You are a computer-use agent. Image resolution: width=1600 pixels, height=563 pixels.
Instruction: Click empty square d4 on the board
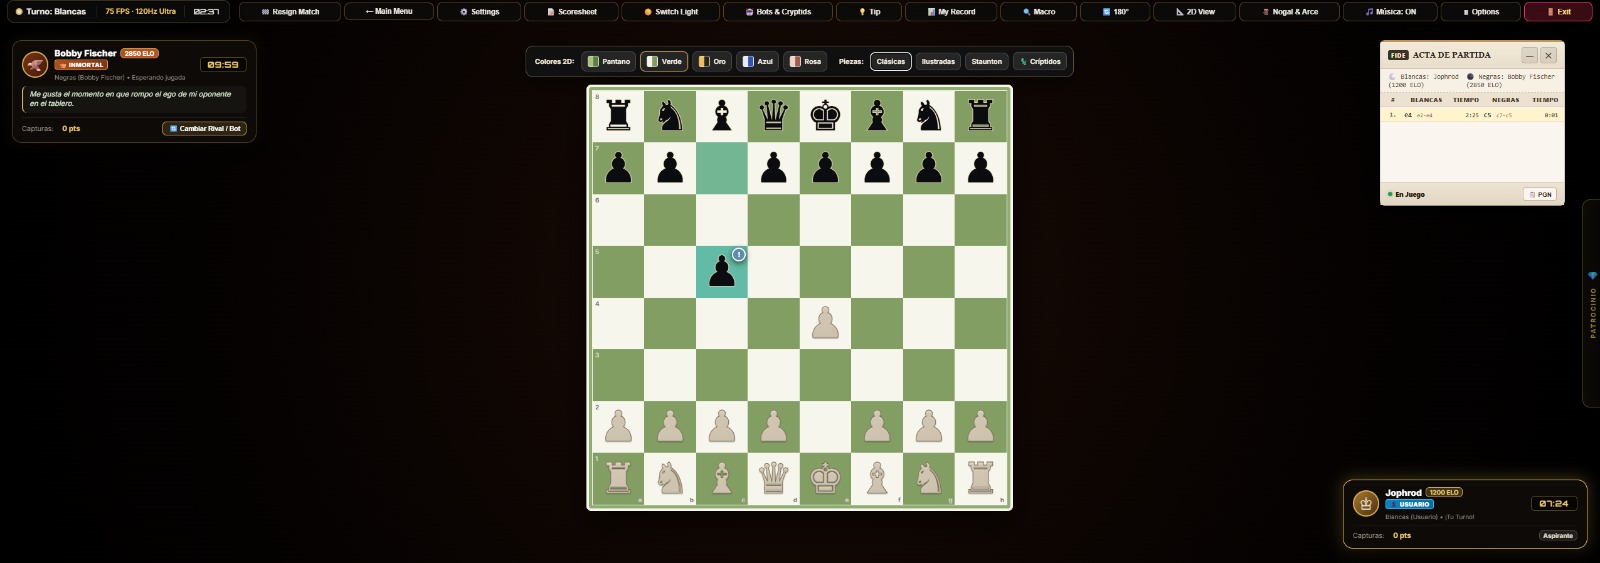click(x=773, y=323)
